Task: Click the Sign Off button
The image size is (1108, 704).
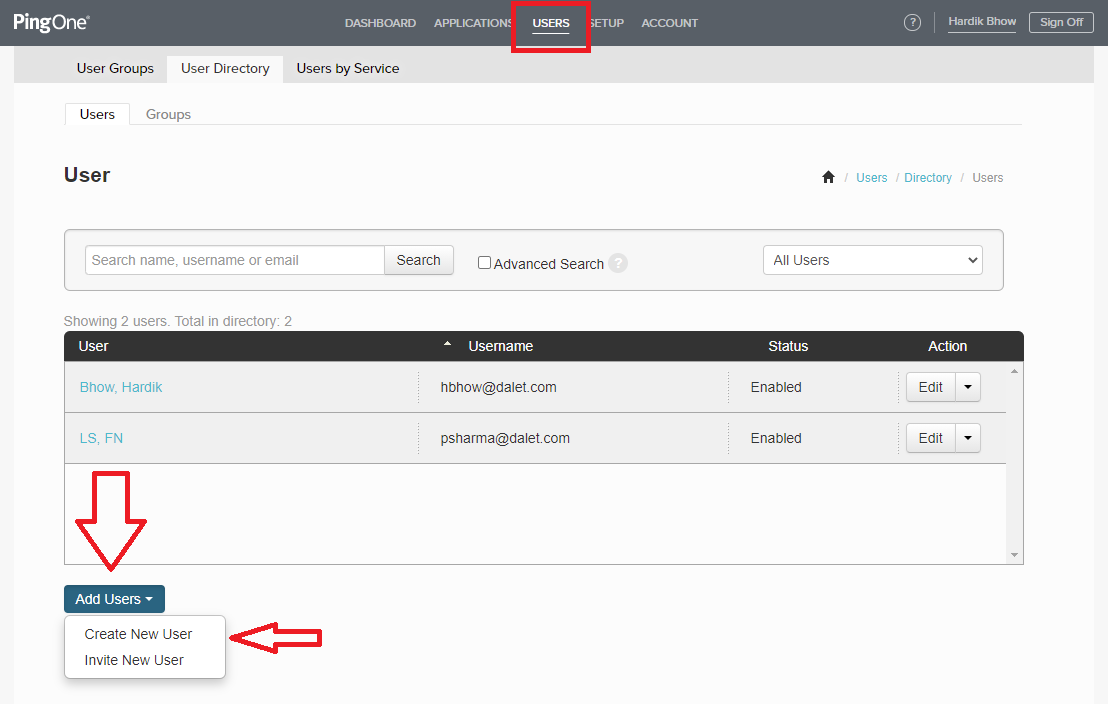Action: [1061, 22]
